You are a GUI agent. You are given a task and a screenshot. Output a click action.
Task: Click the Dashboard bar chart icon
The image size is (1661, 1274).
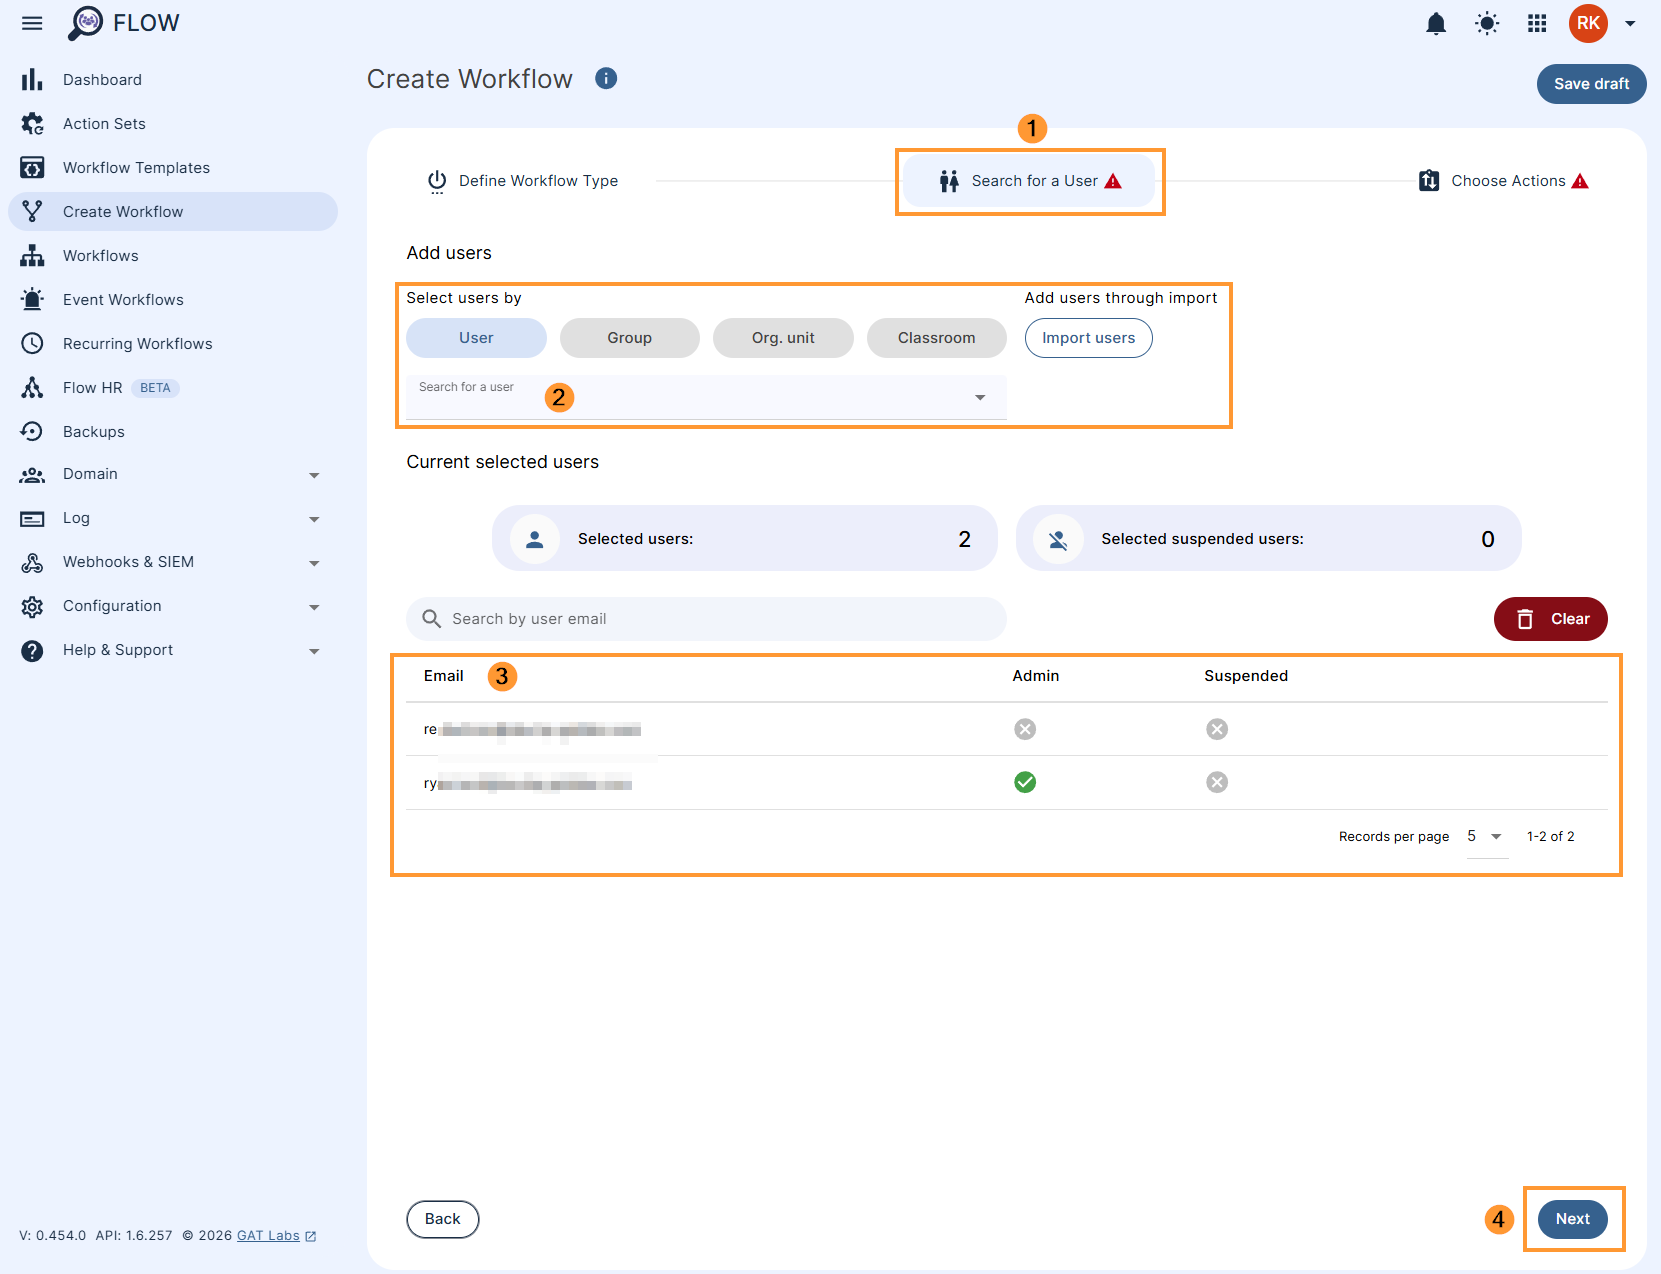32,80
